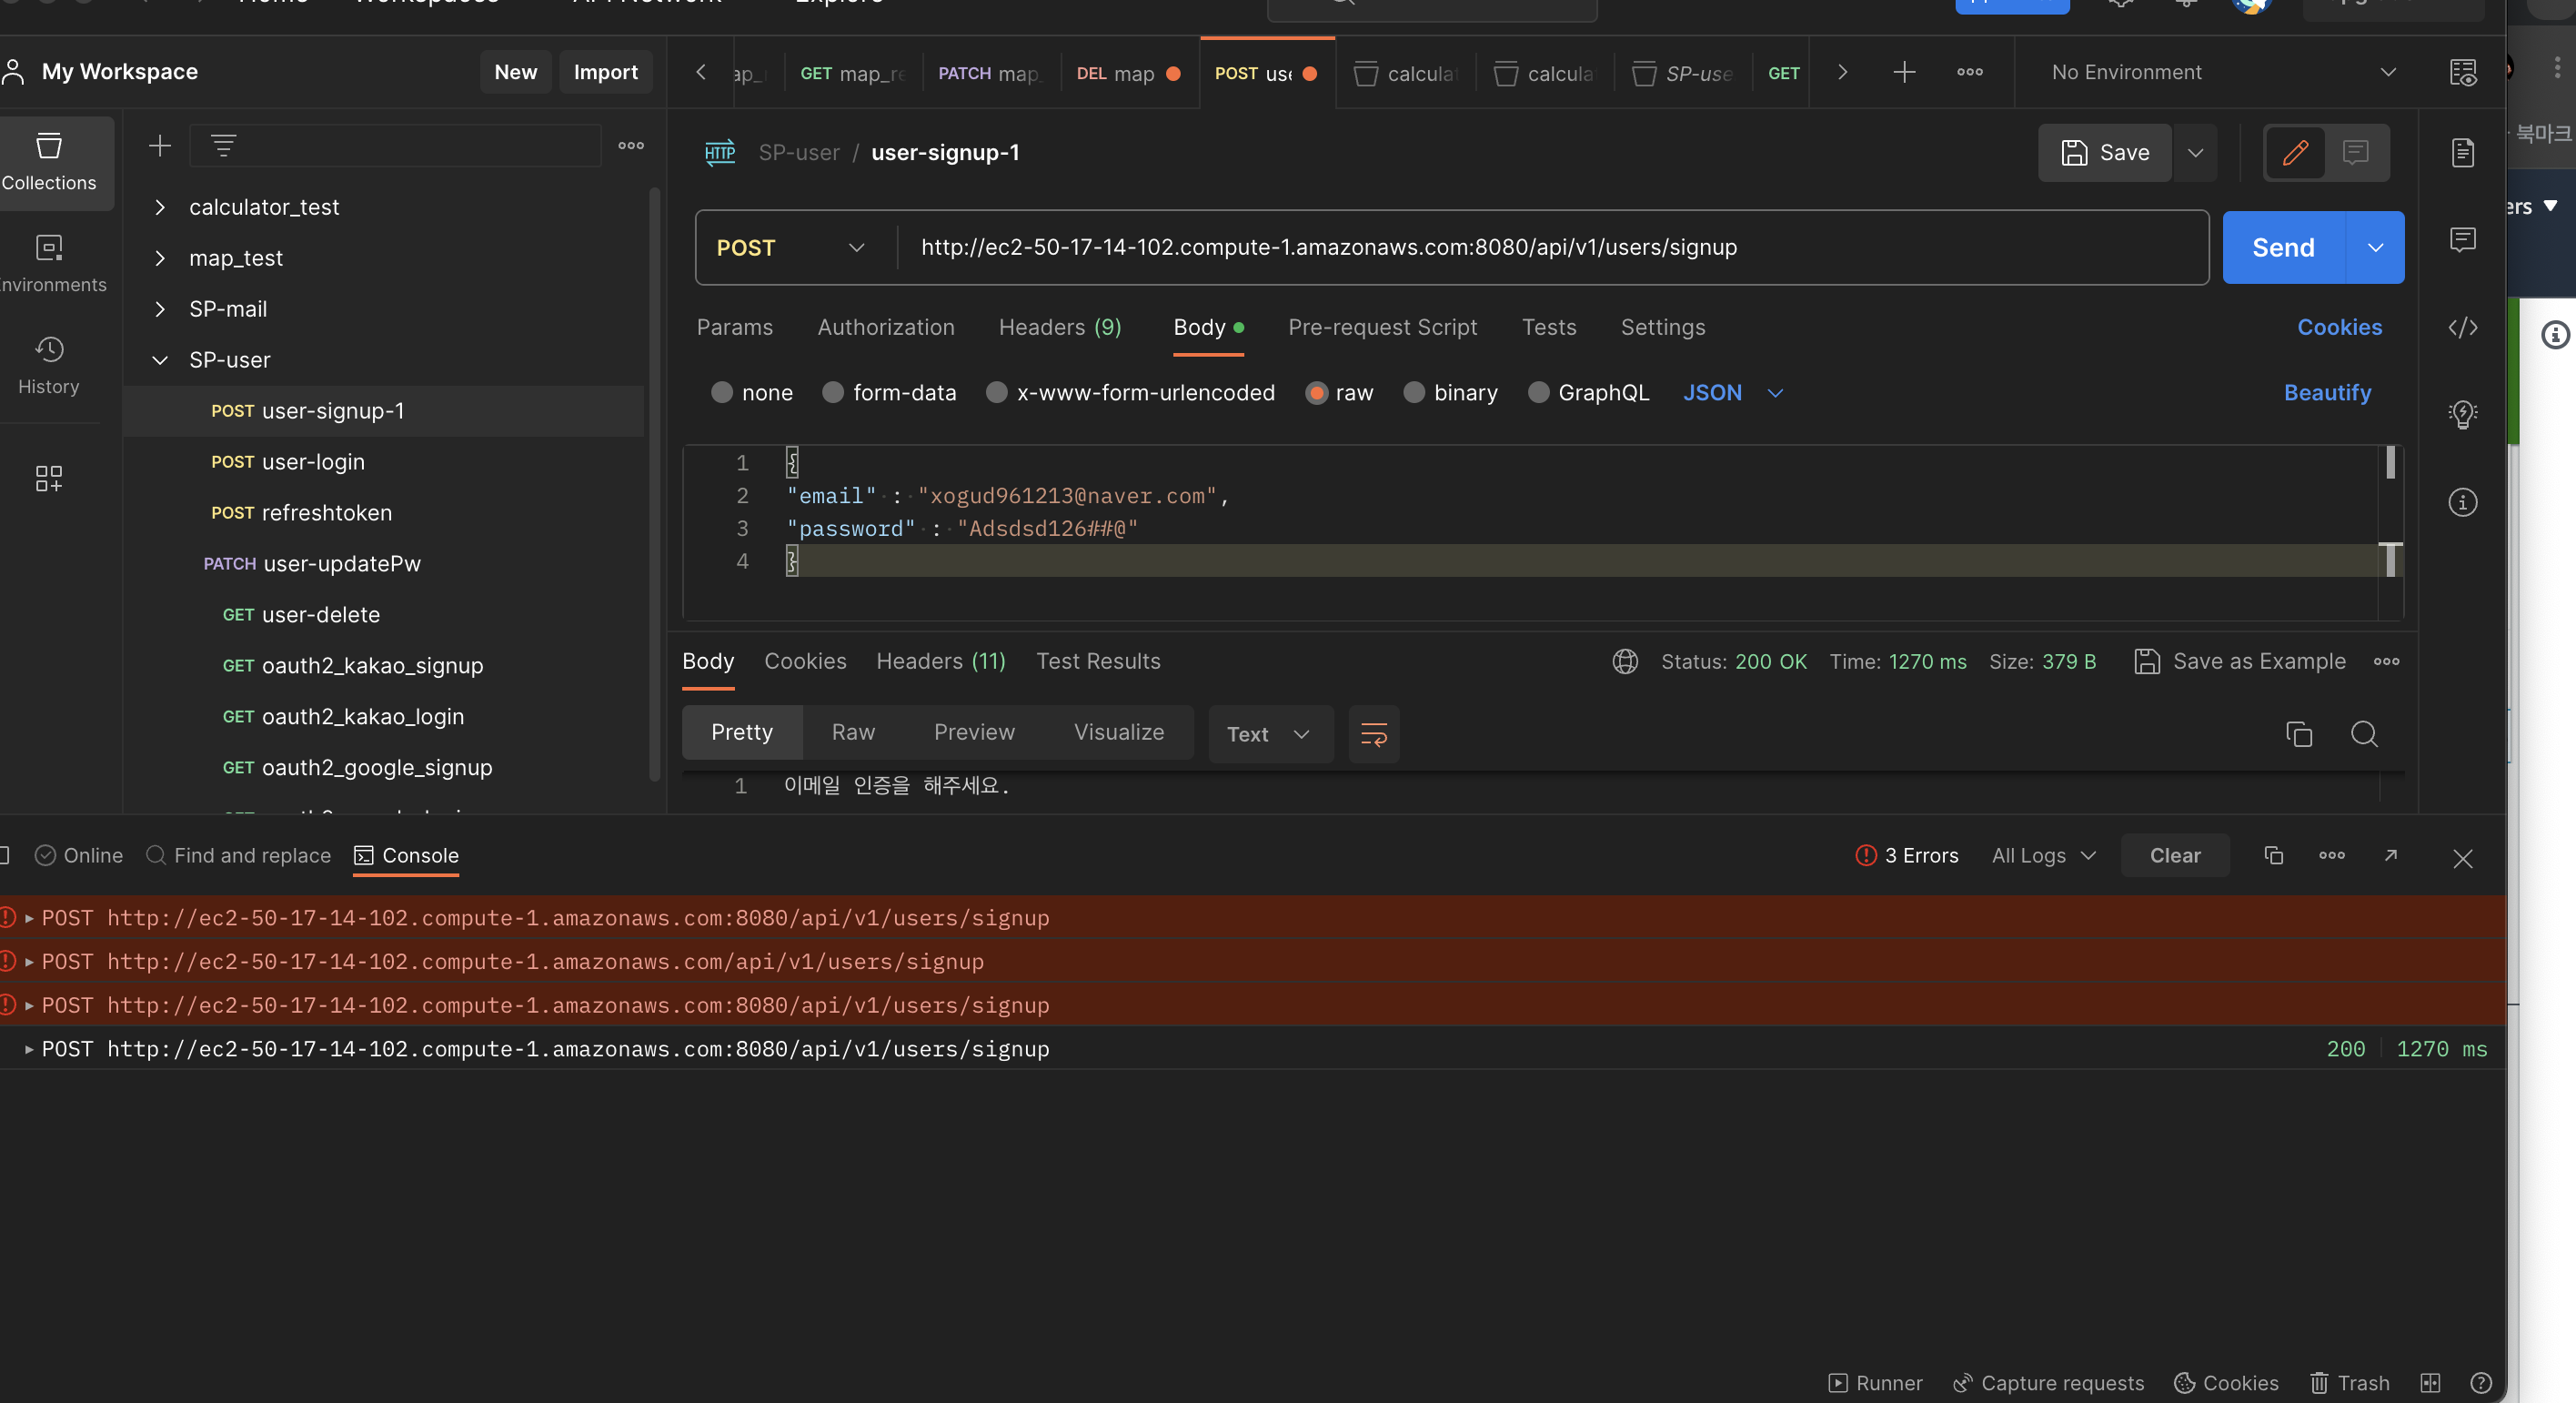Open the History sidebar panel
The image size is (2576, 1403).
click(x=48, y=364)
